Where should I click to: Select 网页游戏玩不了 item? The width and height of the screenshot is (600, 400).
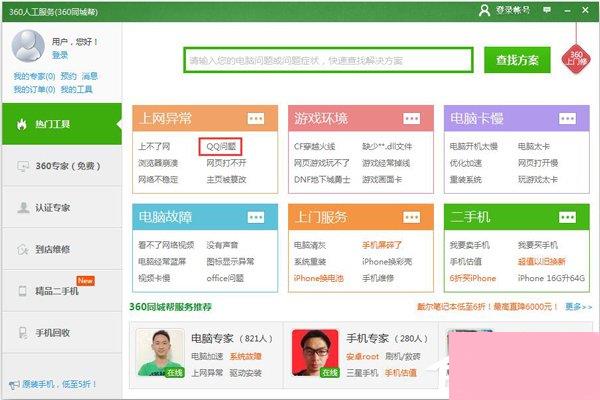(321, 163)
